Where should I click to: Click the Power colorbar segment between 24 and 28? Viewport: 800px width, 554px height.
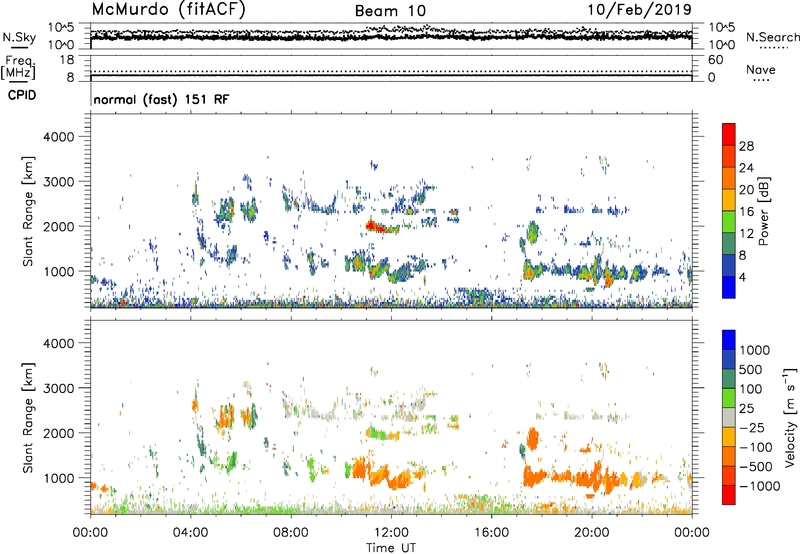729,157
